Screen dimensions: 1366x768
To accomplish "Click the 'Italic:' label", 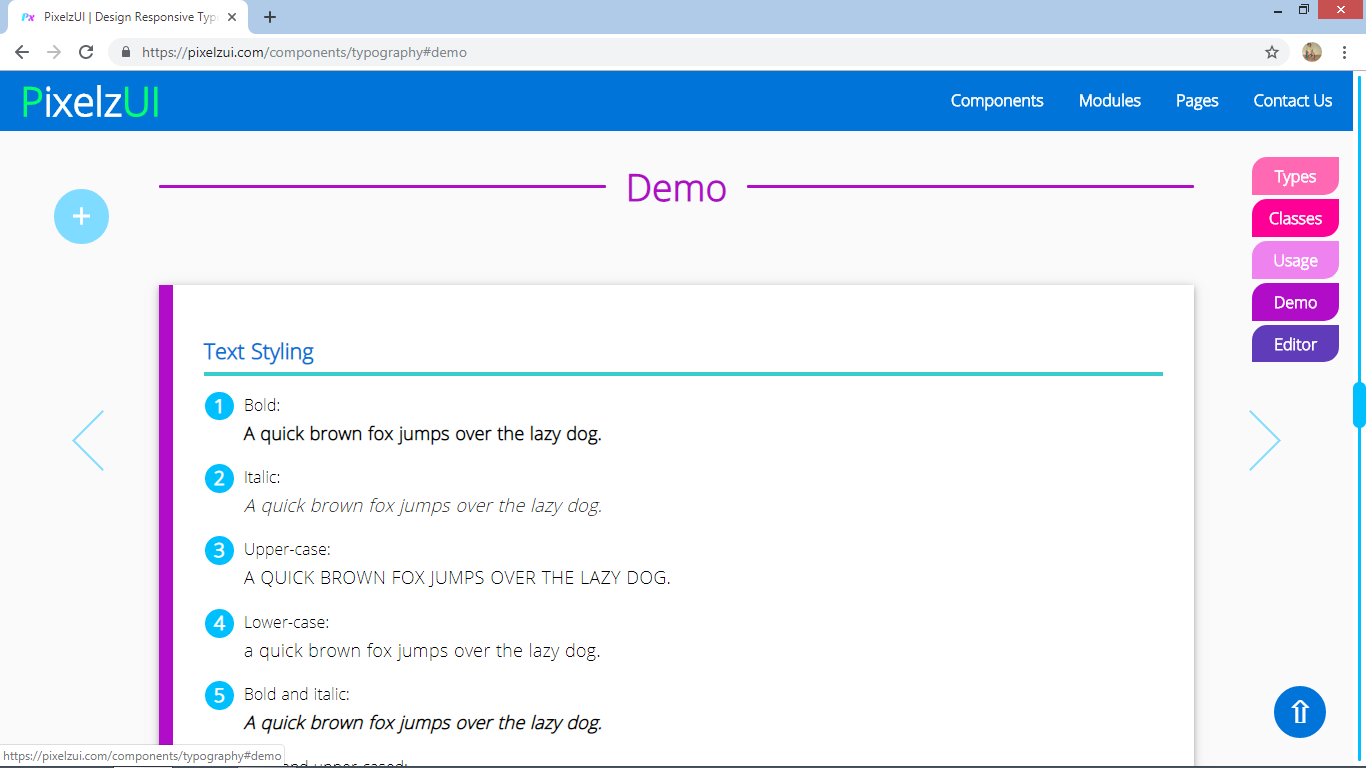I will pos(262,477).
